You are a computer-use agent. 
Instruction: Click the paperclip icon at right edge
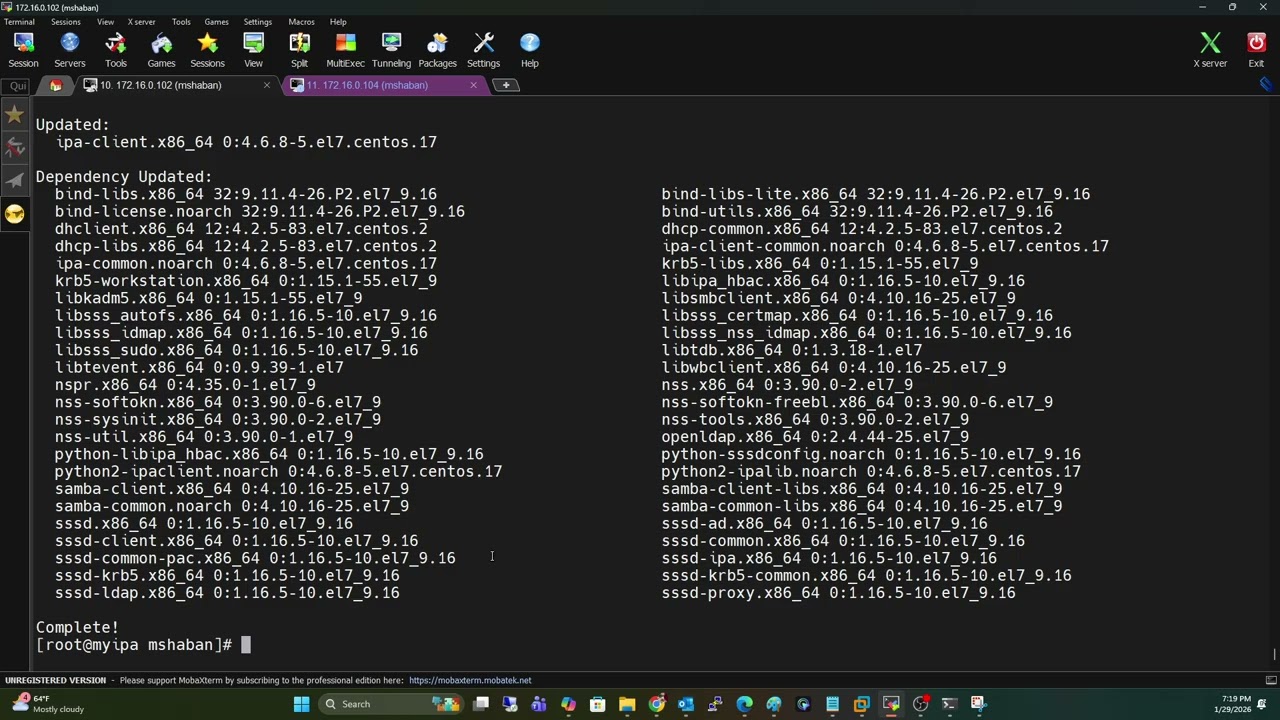1265,85
